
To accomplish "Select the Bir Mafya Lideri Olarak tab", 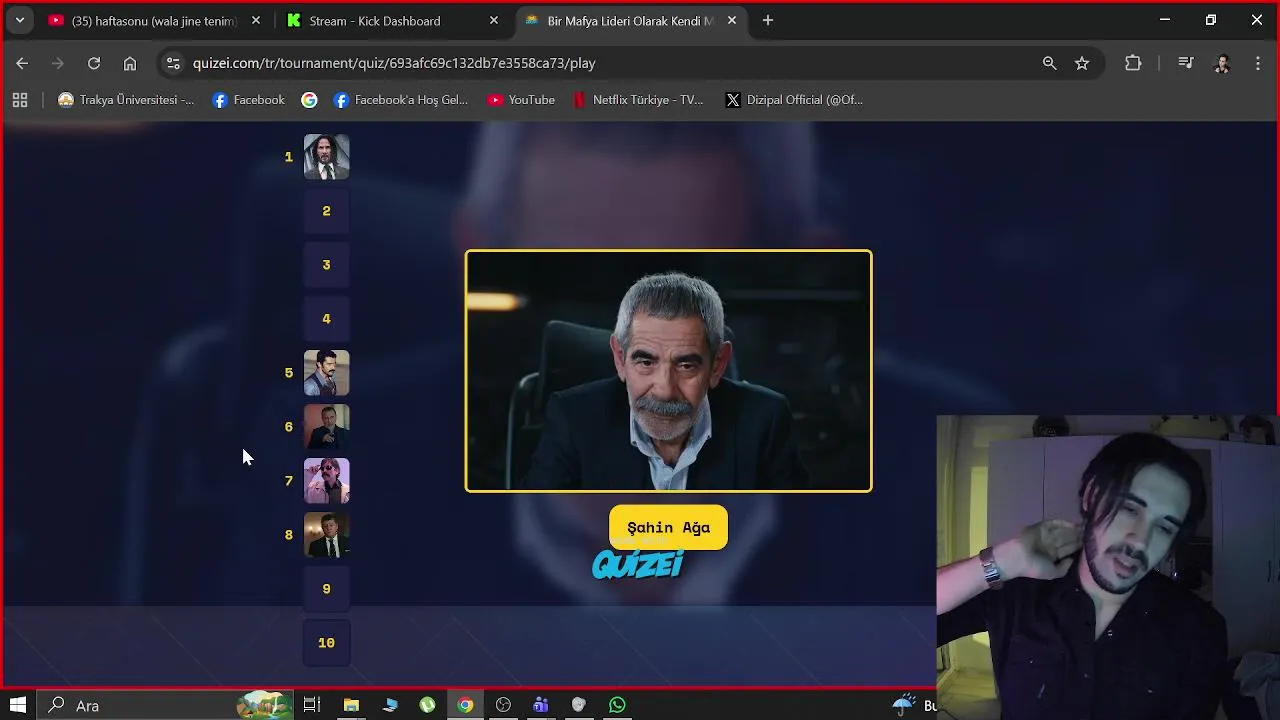I will click(631, 20).
